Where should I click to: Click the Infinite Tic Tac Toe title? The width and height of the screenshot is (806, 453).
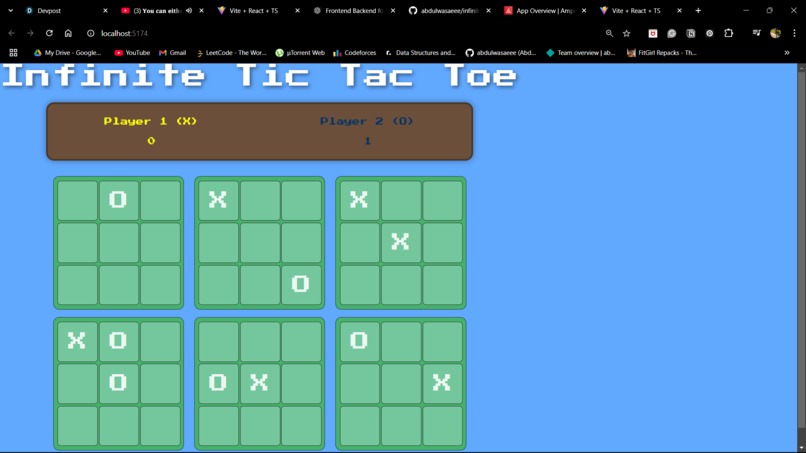(260, 76)
